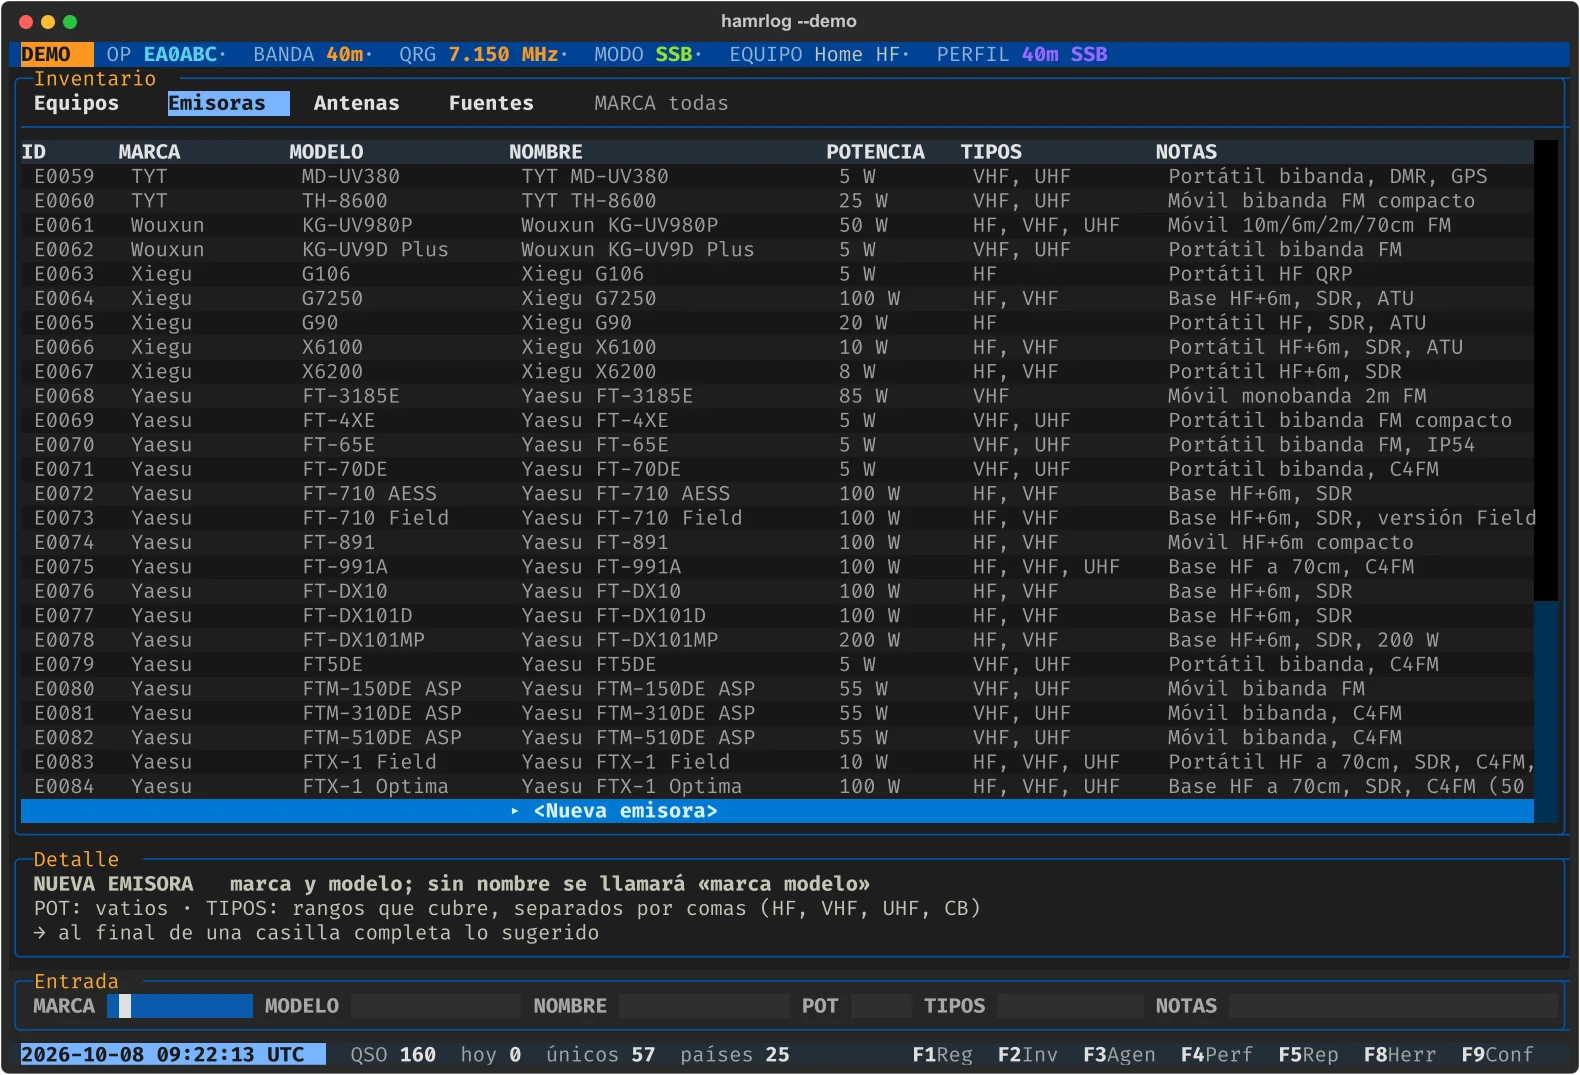Open the Fuentes tab

tap(491, 103)
